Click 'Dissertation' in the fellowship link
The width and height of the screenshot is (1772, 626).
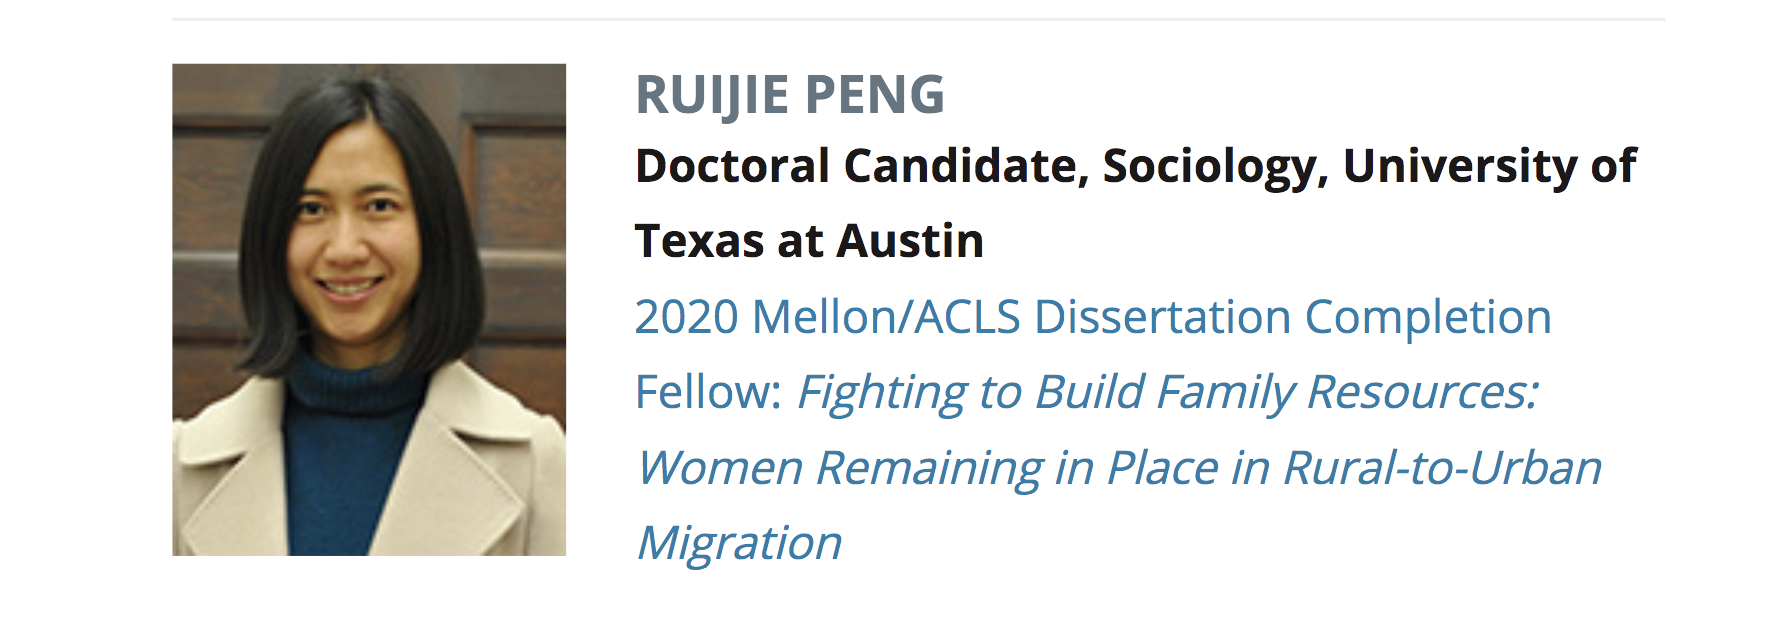coord(1162,317)
